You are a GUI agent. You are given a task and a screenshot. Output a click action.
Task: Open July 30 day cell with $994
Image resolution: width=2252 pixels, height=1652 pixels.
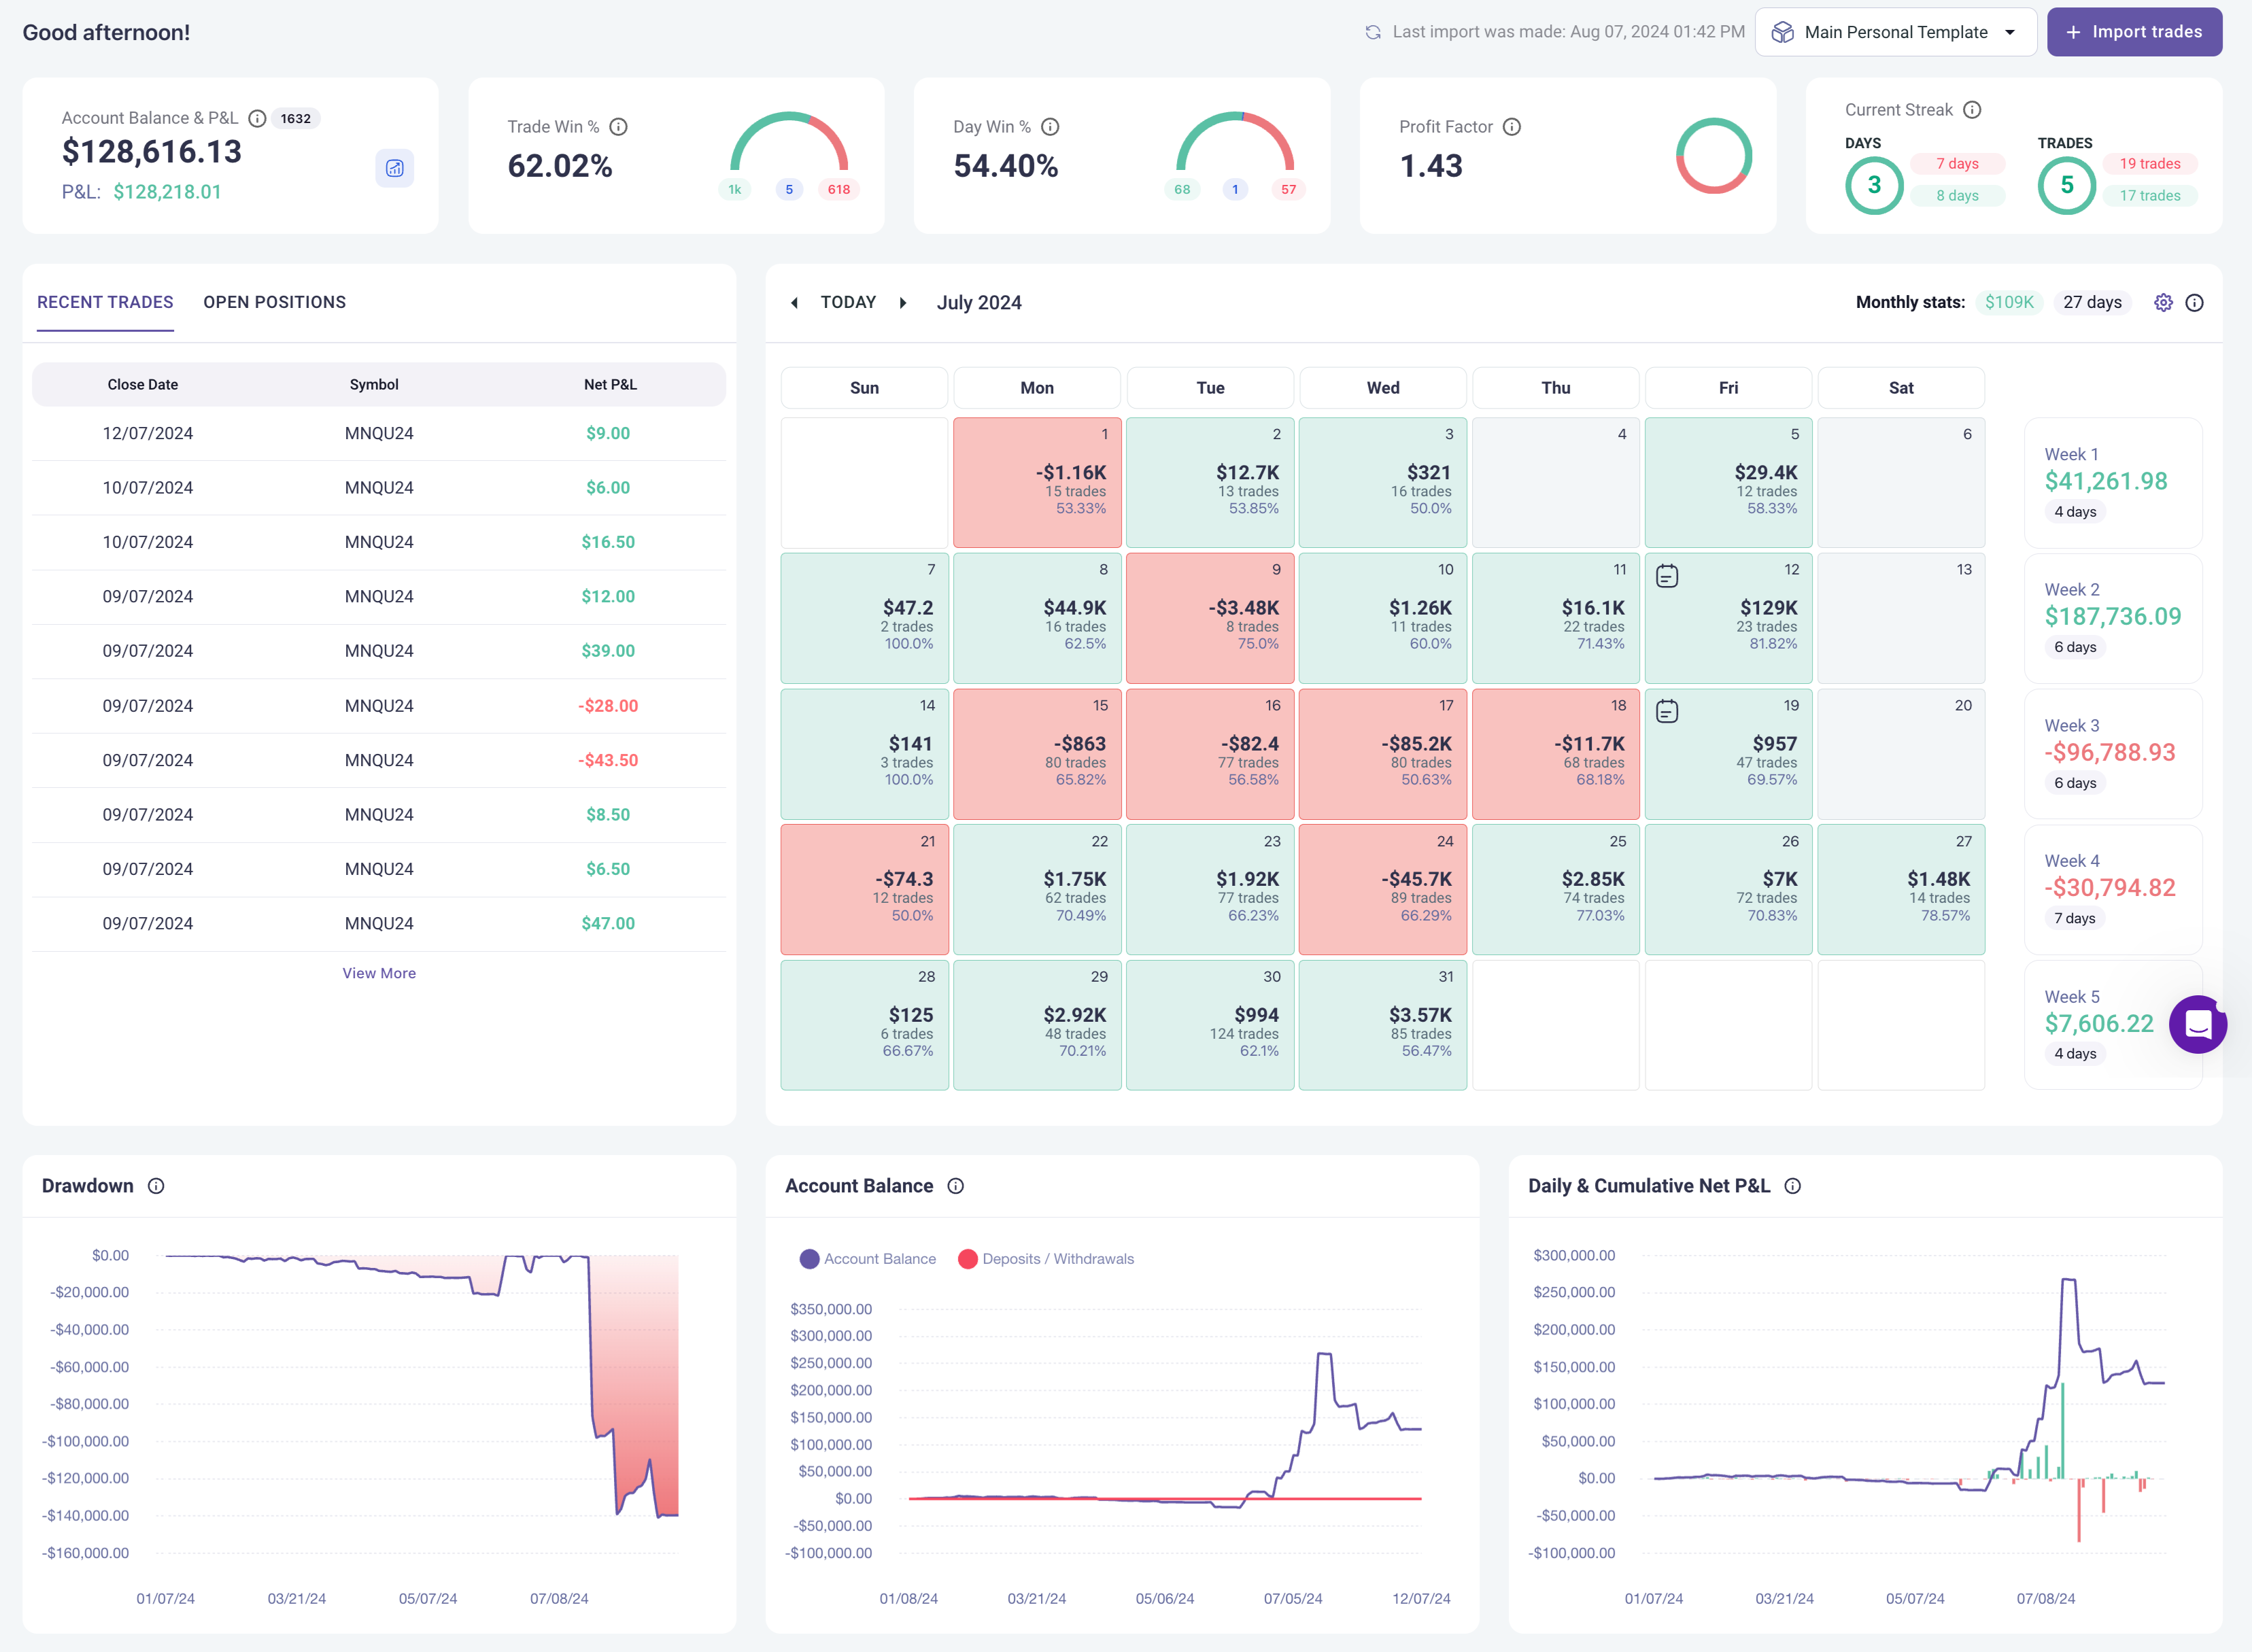1210,1025
